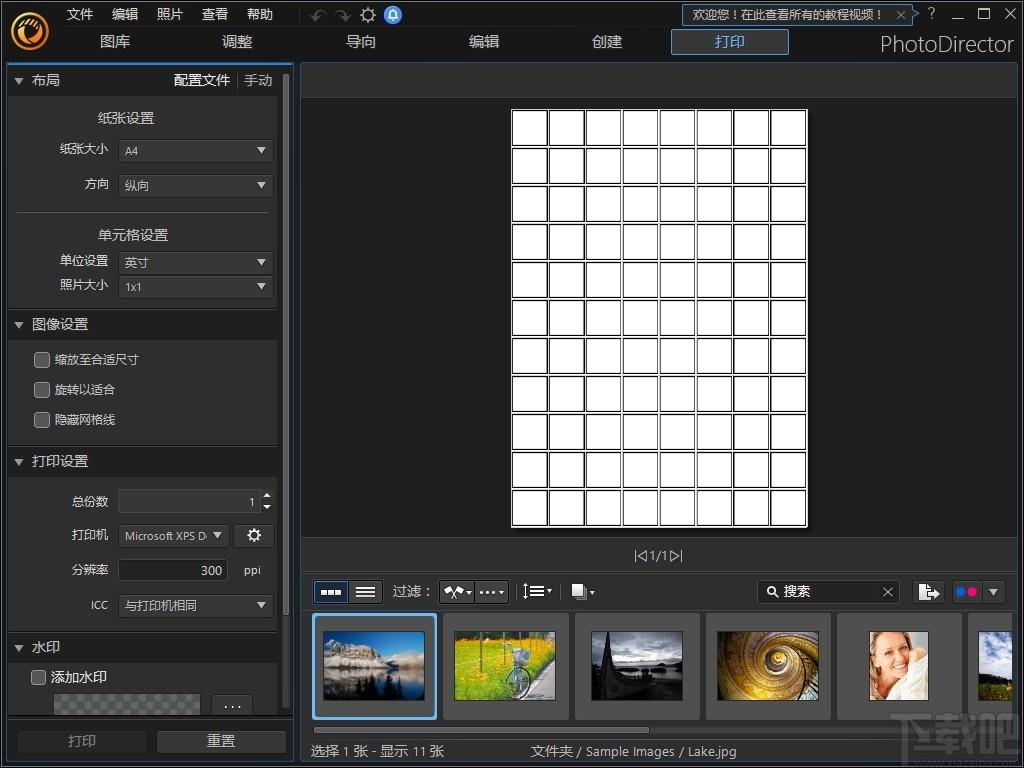Open the sort order menu icon
This screenshot has width=1024, height=768.
(x=537, y=592)
